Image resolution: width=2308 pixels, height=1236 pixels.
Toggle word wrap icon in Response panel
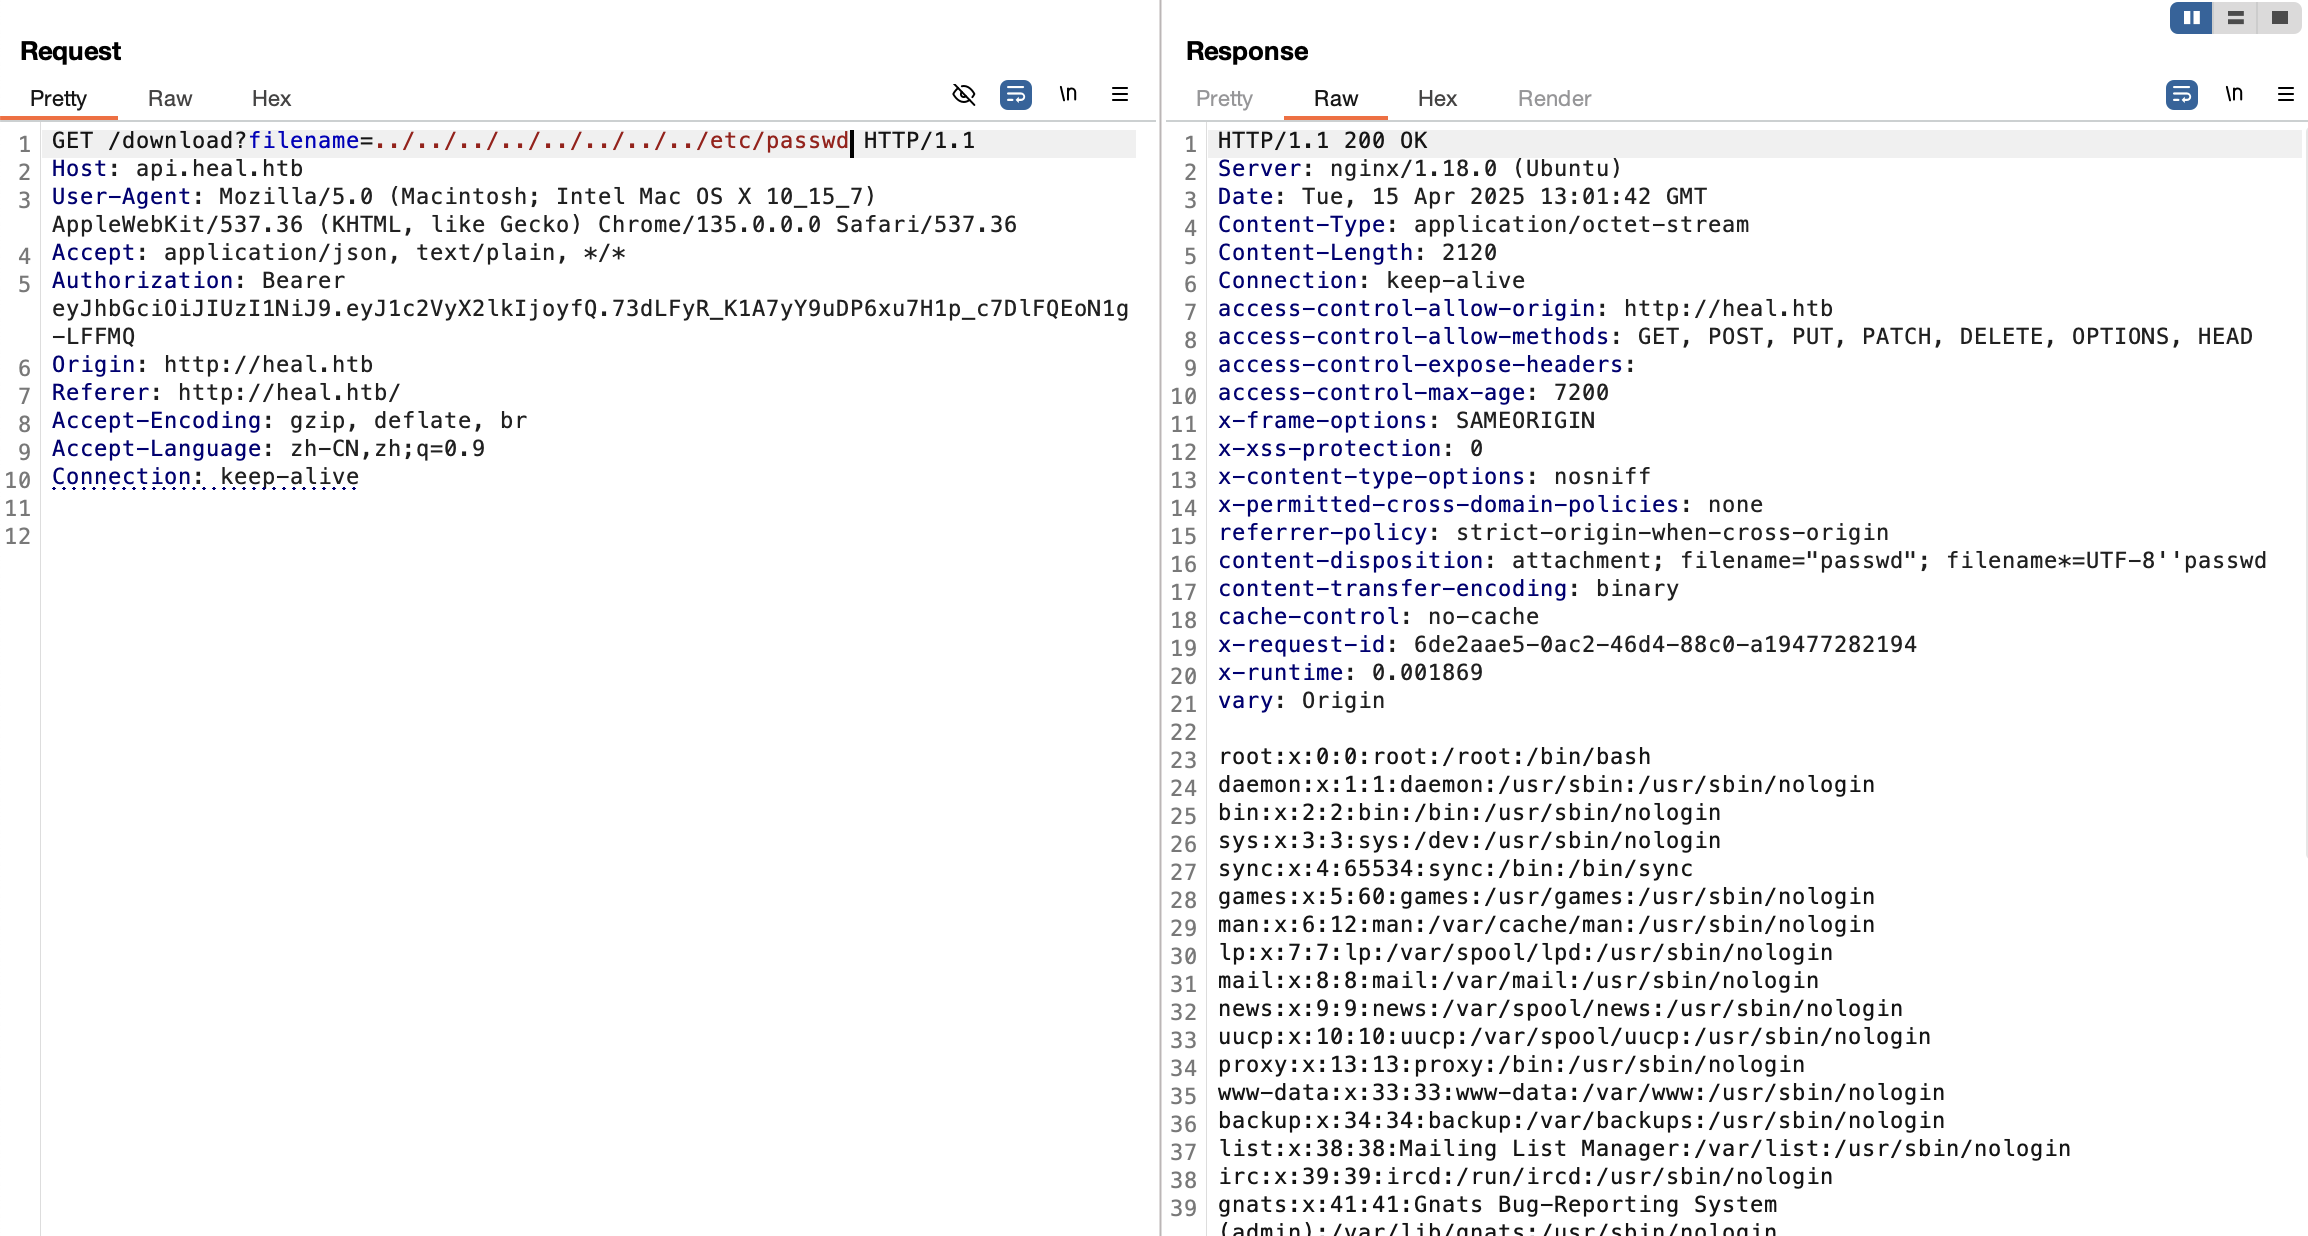click(2181, 95)
